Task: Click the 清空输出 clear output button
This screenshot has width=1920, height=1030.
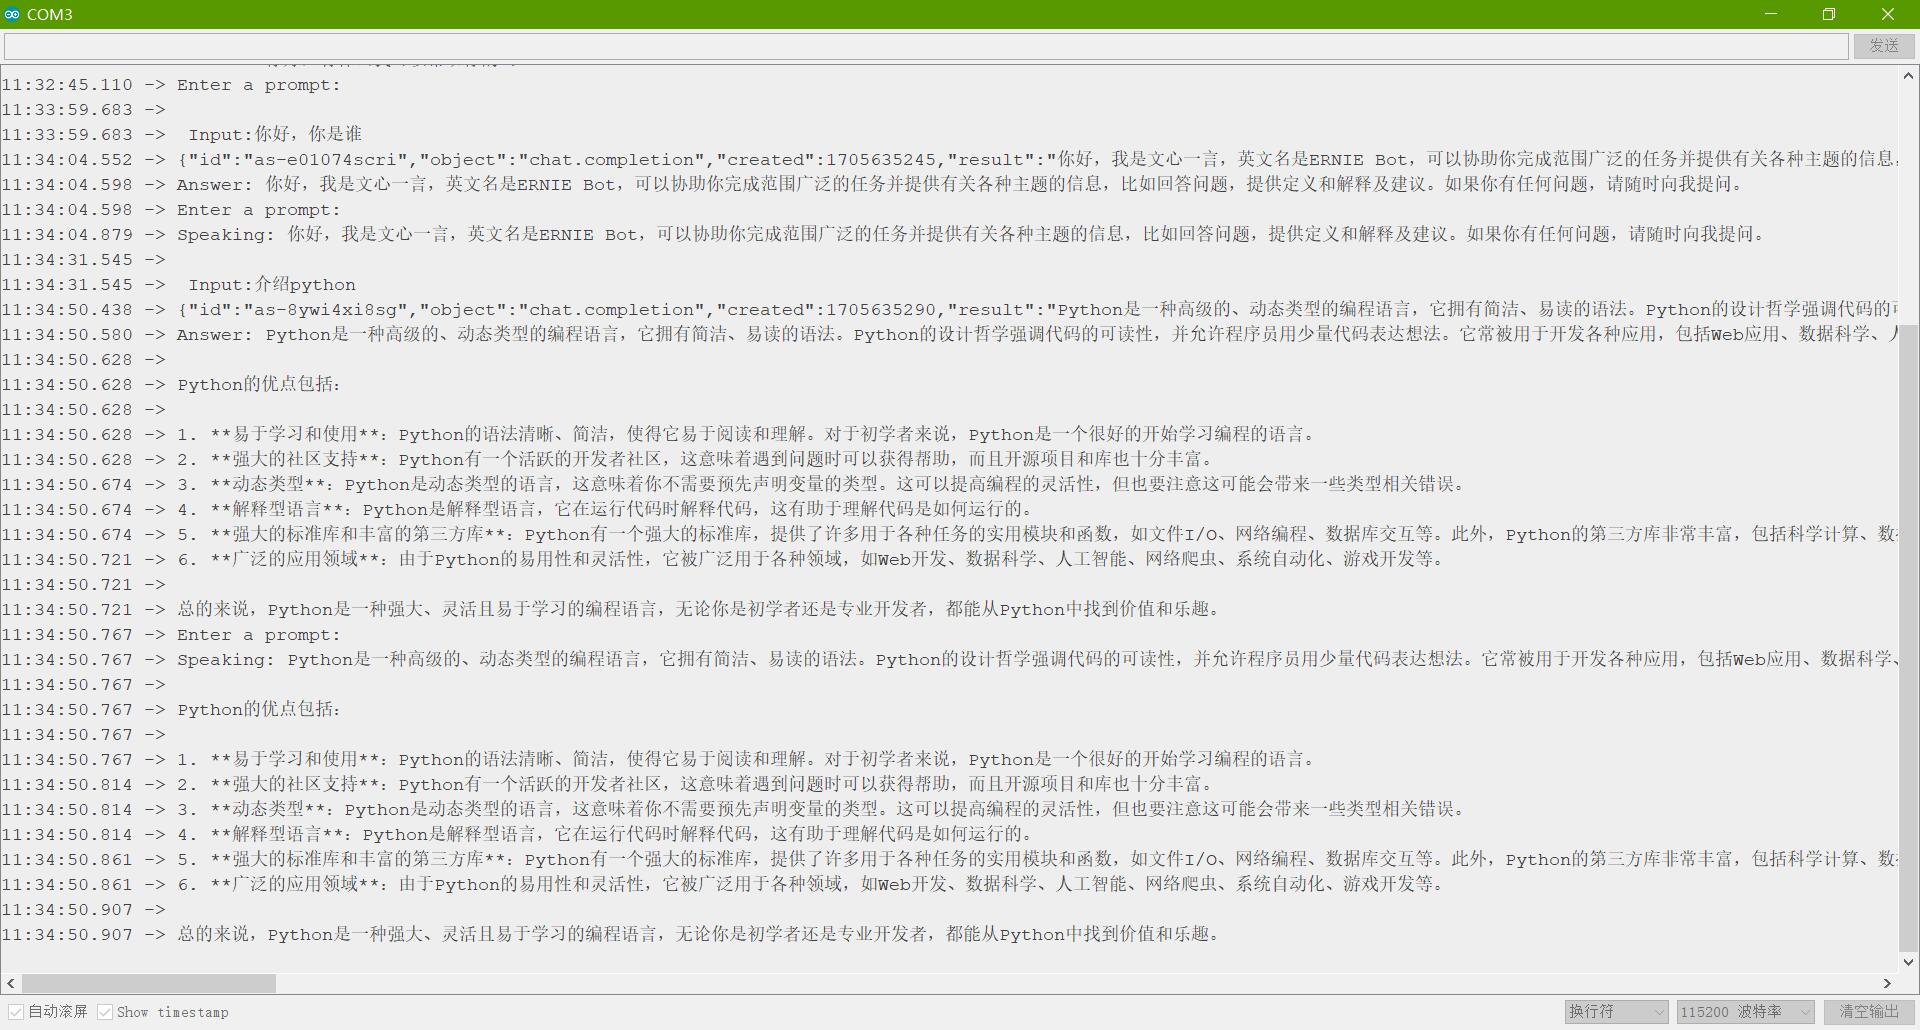Action: (1869, 1012)
